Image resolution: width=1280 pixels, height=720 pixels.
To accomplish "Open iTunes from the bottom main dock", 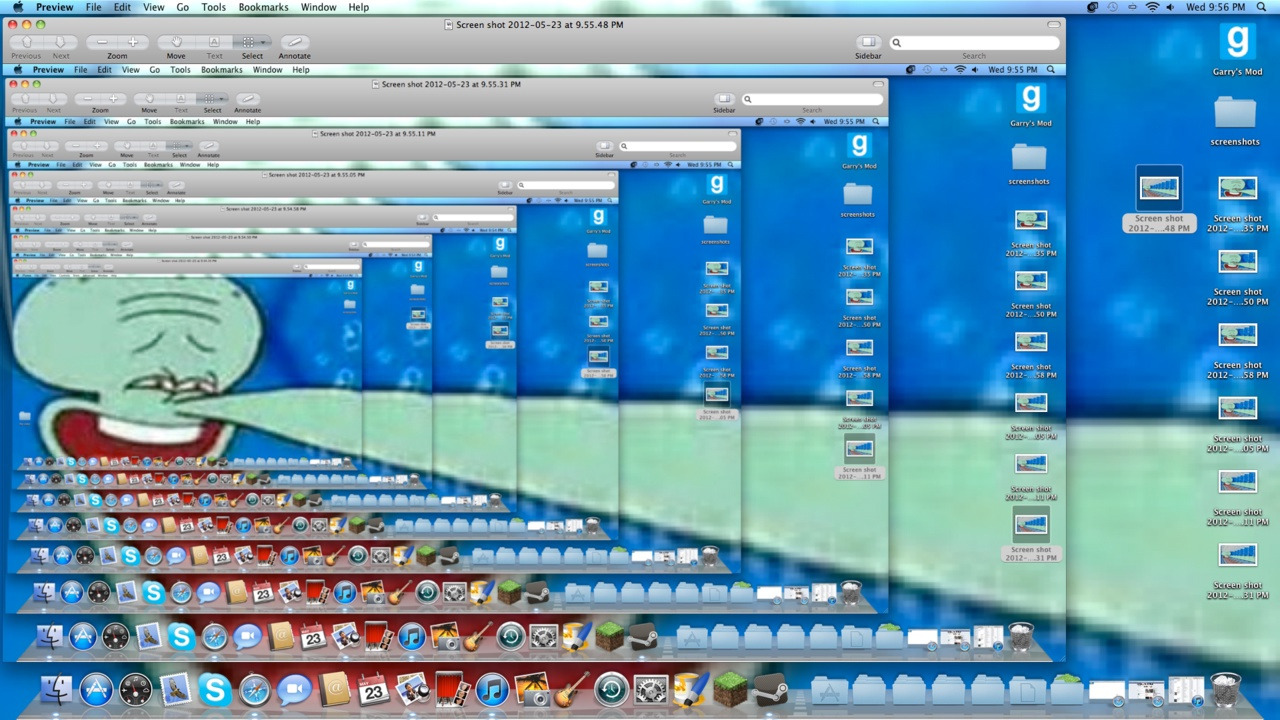I will click(x=492, y=690).
